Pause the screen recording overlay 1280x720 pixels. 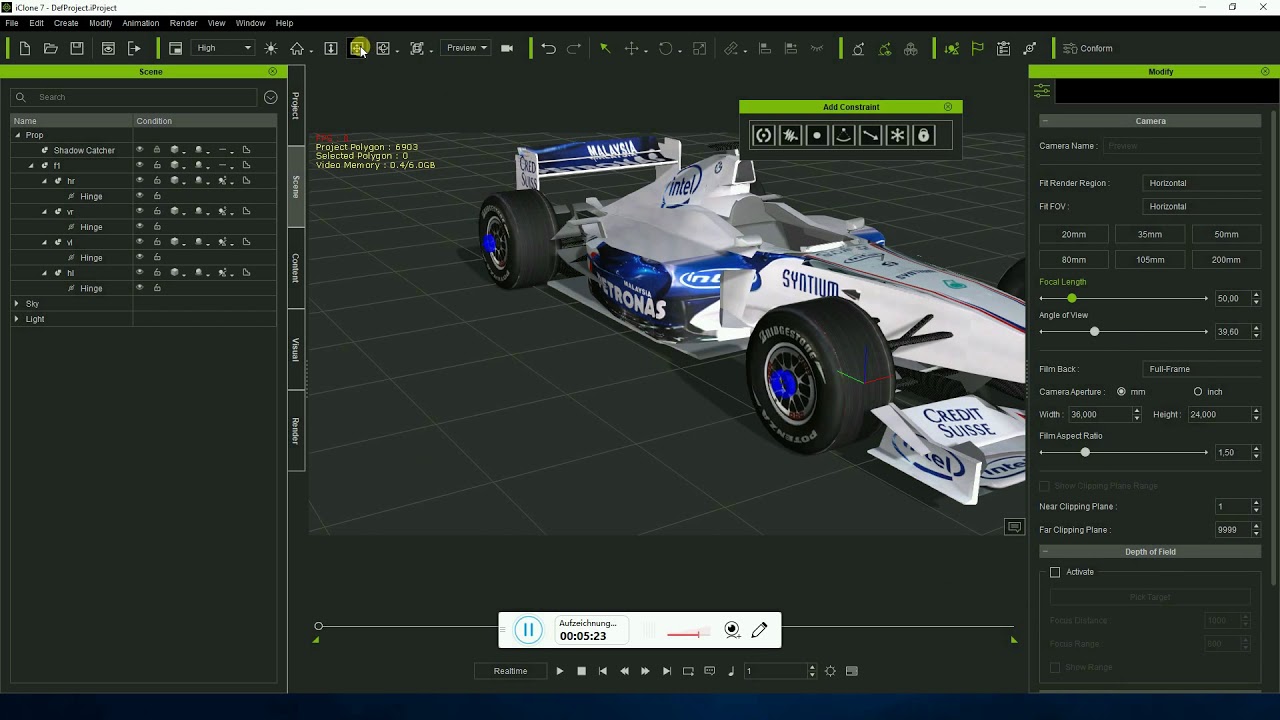coord(528,630)
